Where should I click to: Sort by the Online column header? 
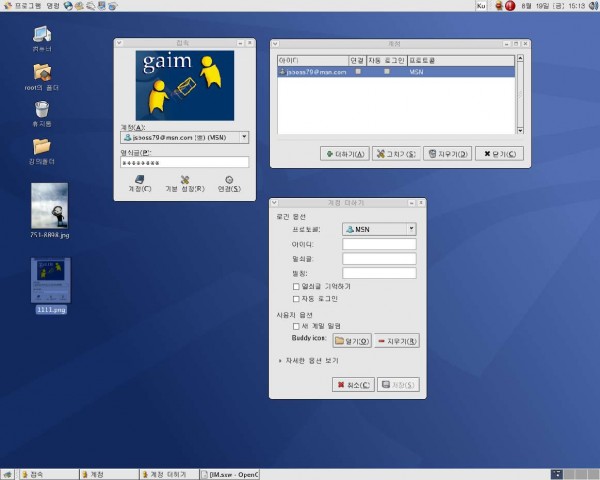[x=357, y=60]
